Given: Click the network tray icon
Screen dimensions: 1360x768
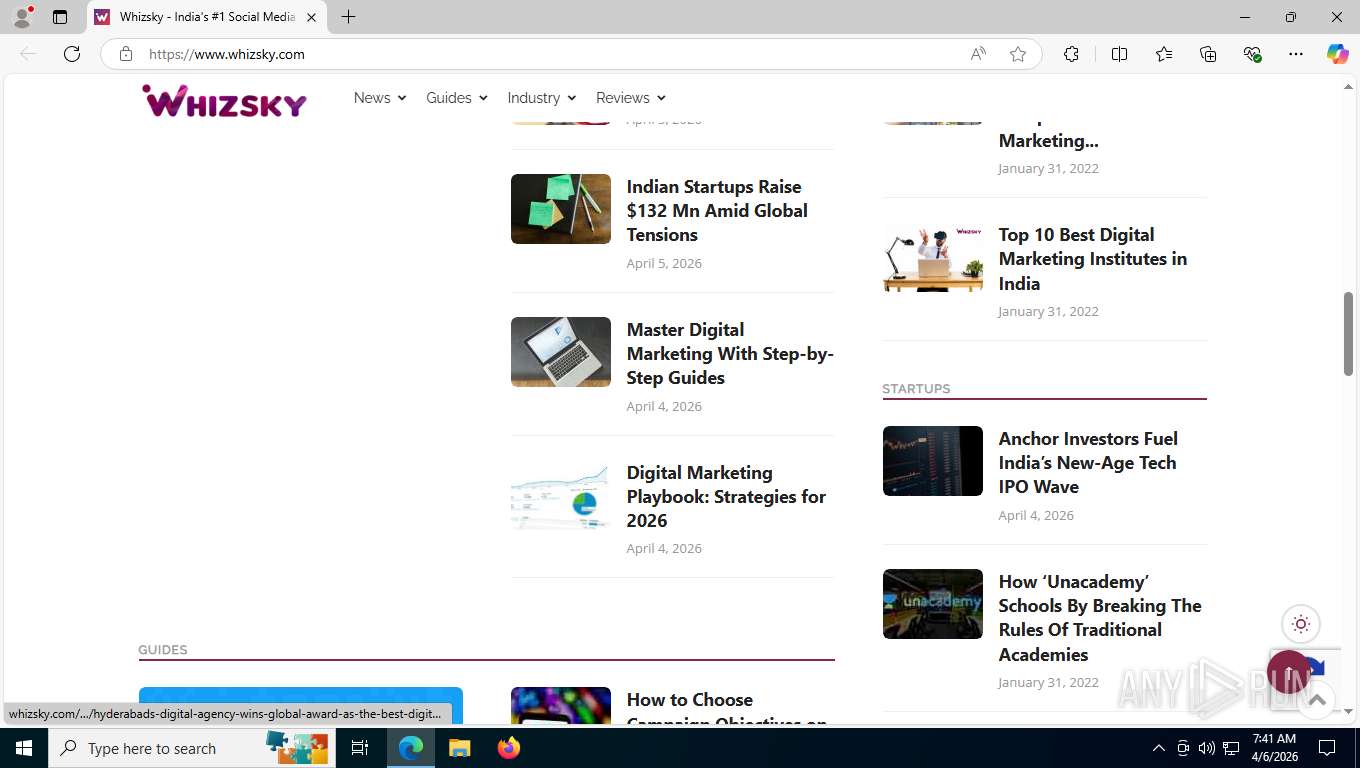Looking at the screenshot, I should (1231, 748).
